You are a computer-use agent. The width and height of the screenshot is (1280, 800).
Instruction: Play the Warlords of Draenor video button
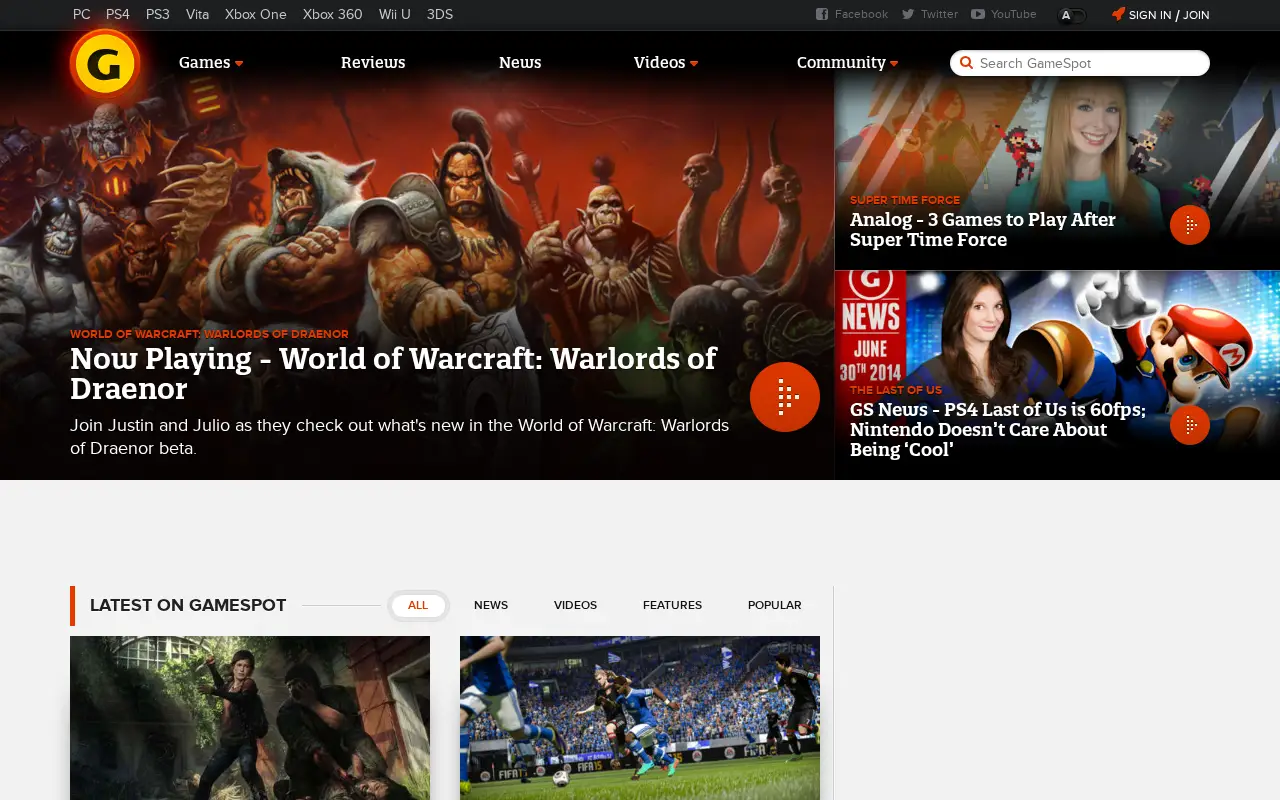click(x=785, y=397)
